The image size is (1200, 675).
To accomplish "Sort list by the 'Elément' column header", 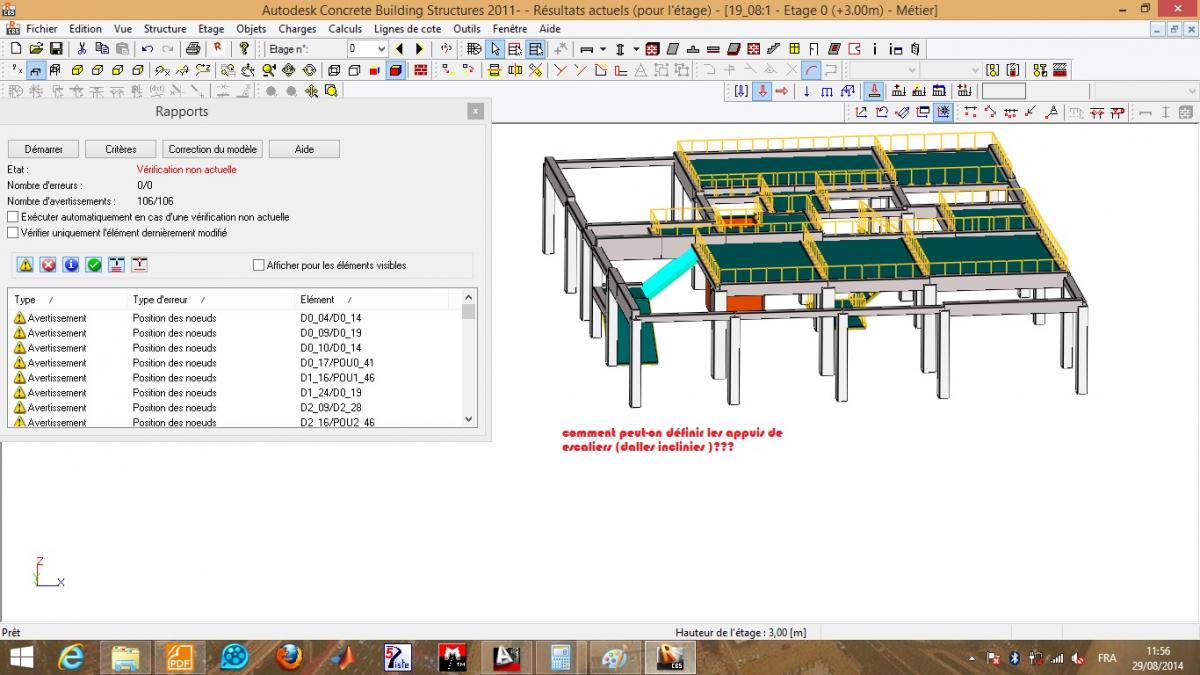I will [372, 300].
